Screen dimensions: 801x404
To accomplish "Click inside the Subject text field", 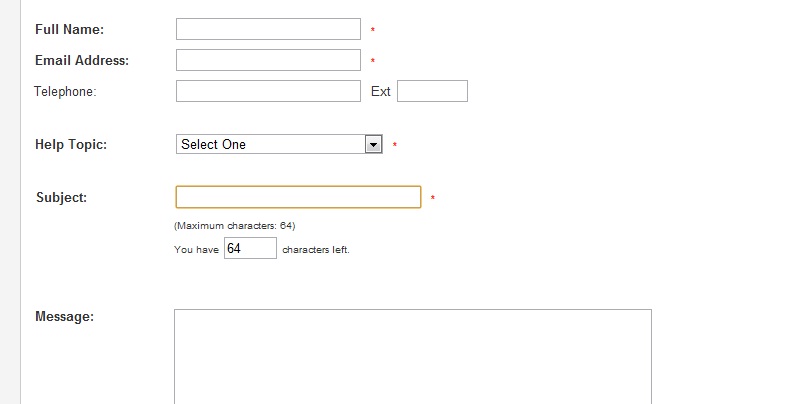I will coord(298,197).
